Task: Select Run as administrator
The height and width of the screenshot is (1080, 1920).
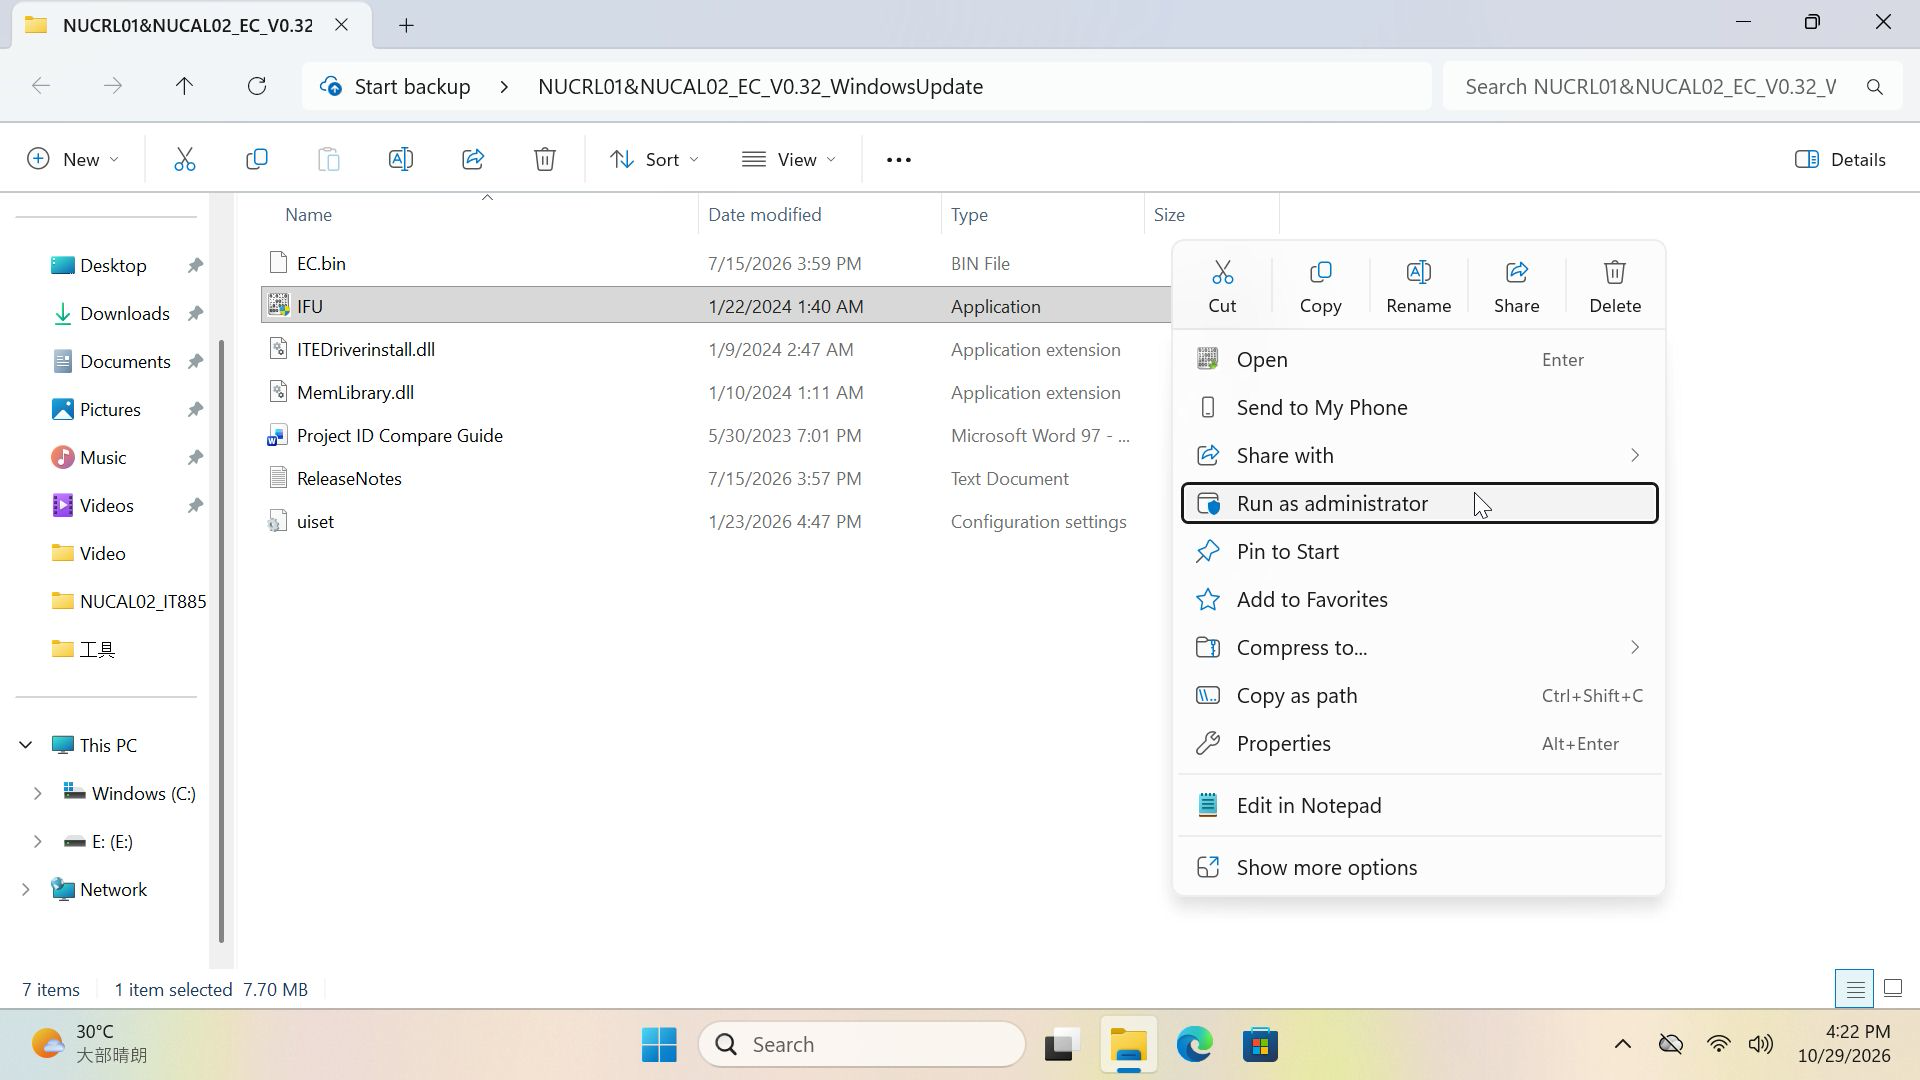Action: click(x=1419, y=503)
